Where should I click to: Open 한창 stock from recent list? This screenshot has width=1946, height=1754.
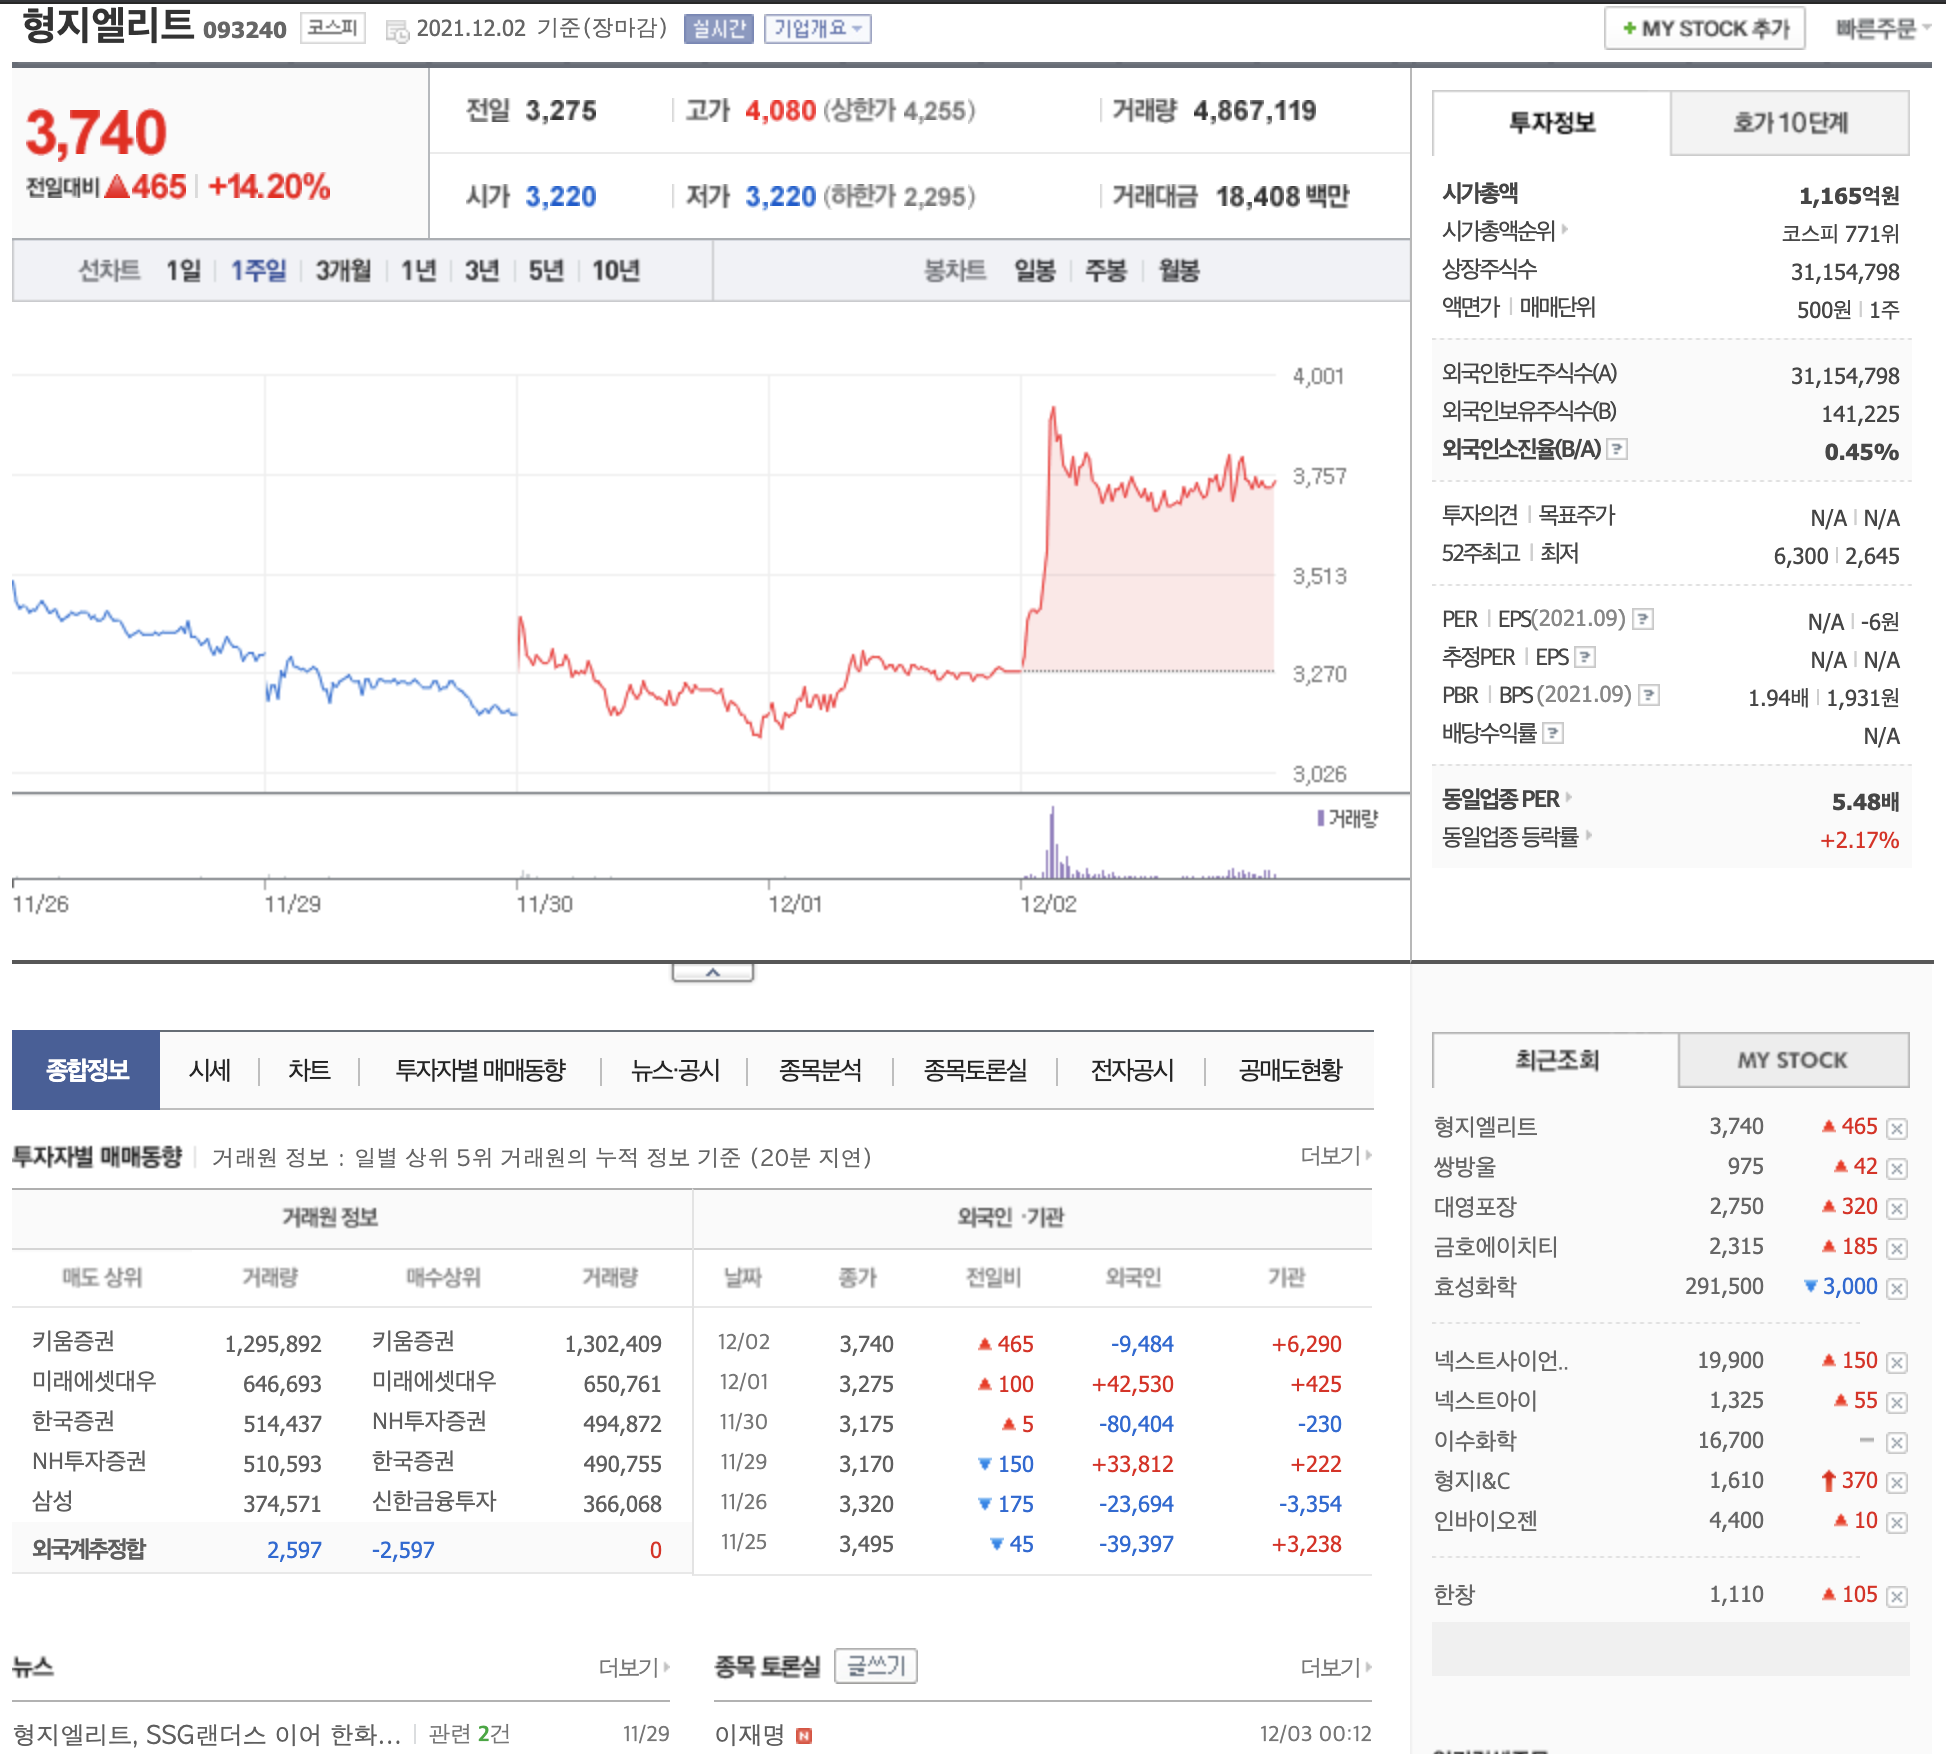[1454, 1594]
